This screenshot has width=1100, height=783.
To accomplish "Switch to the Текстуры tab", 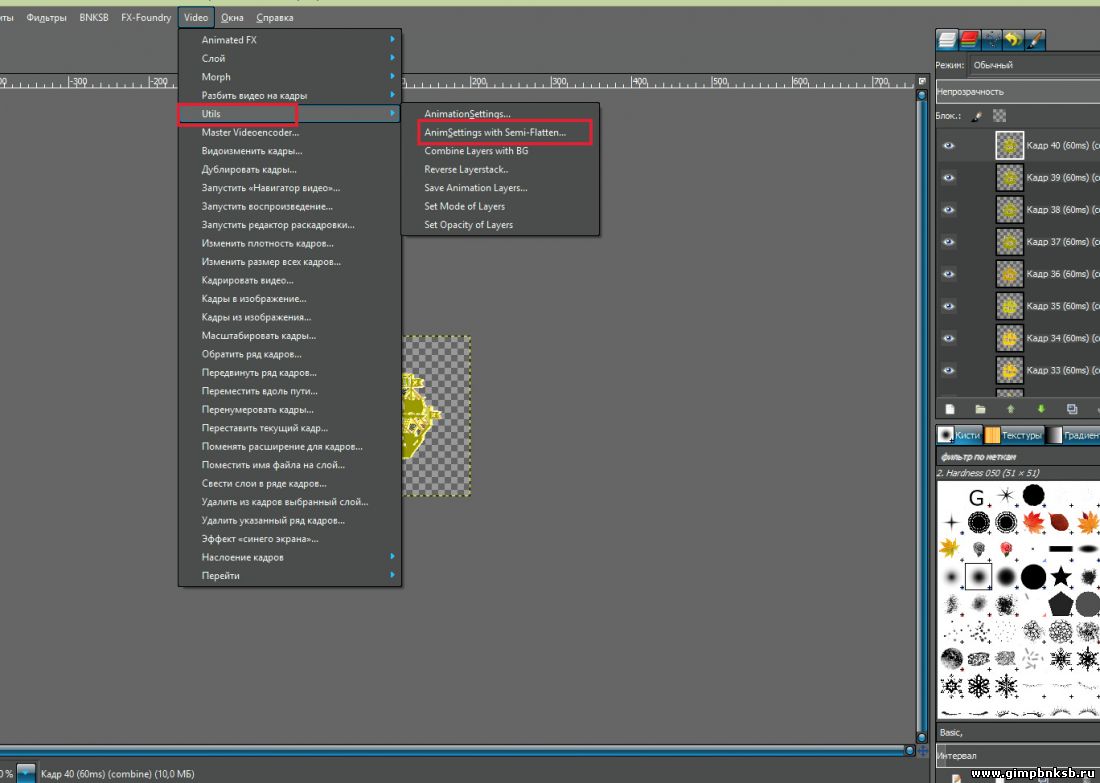I will (1013, 435).
